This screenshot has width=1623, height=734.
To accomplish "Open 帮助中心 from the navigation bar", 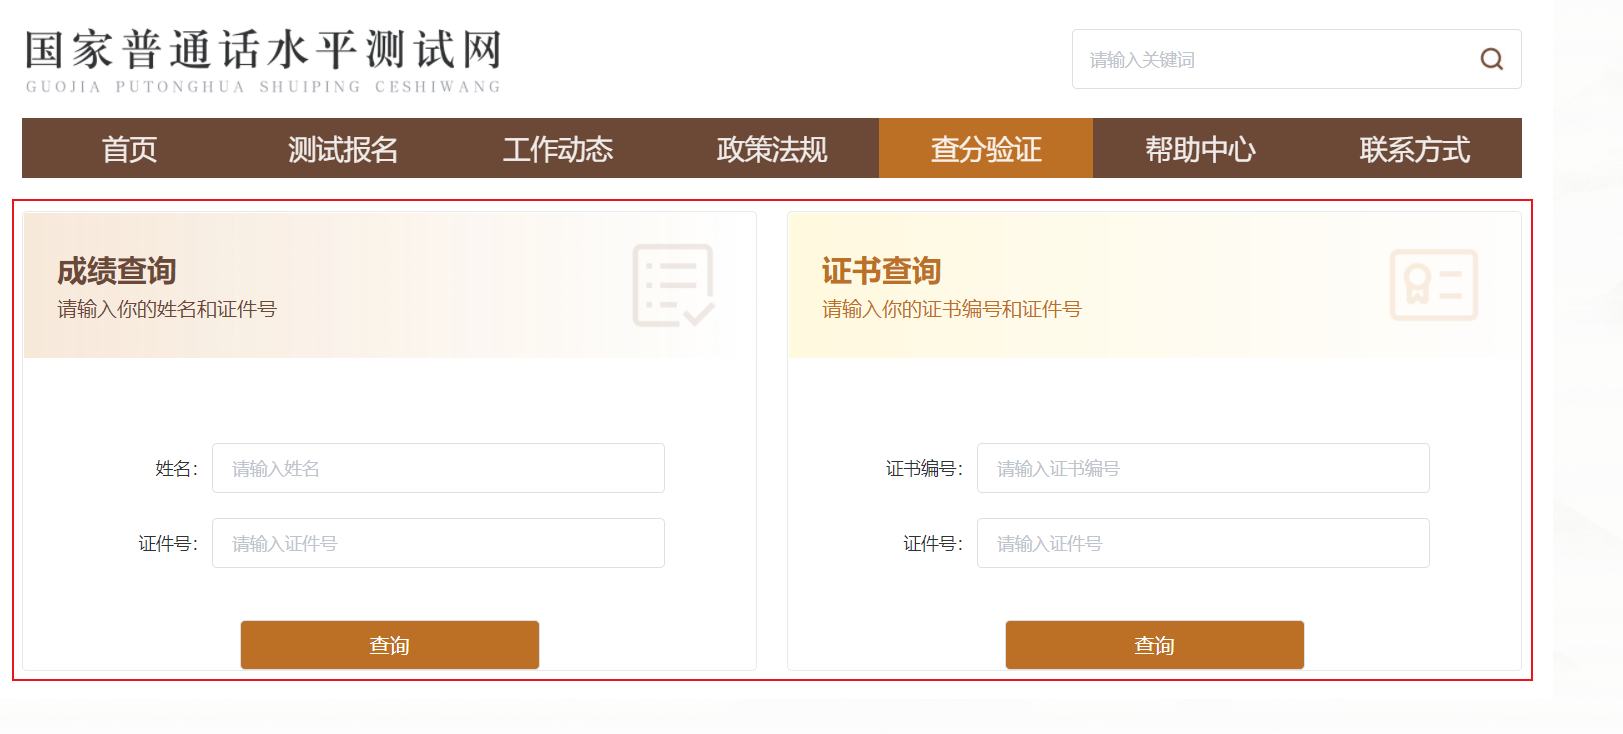I will [x=1200, y=149].
